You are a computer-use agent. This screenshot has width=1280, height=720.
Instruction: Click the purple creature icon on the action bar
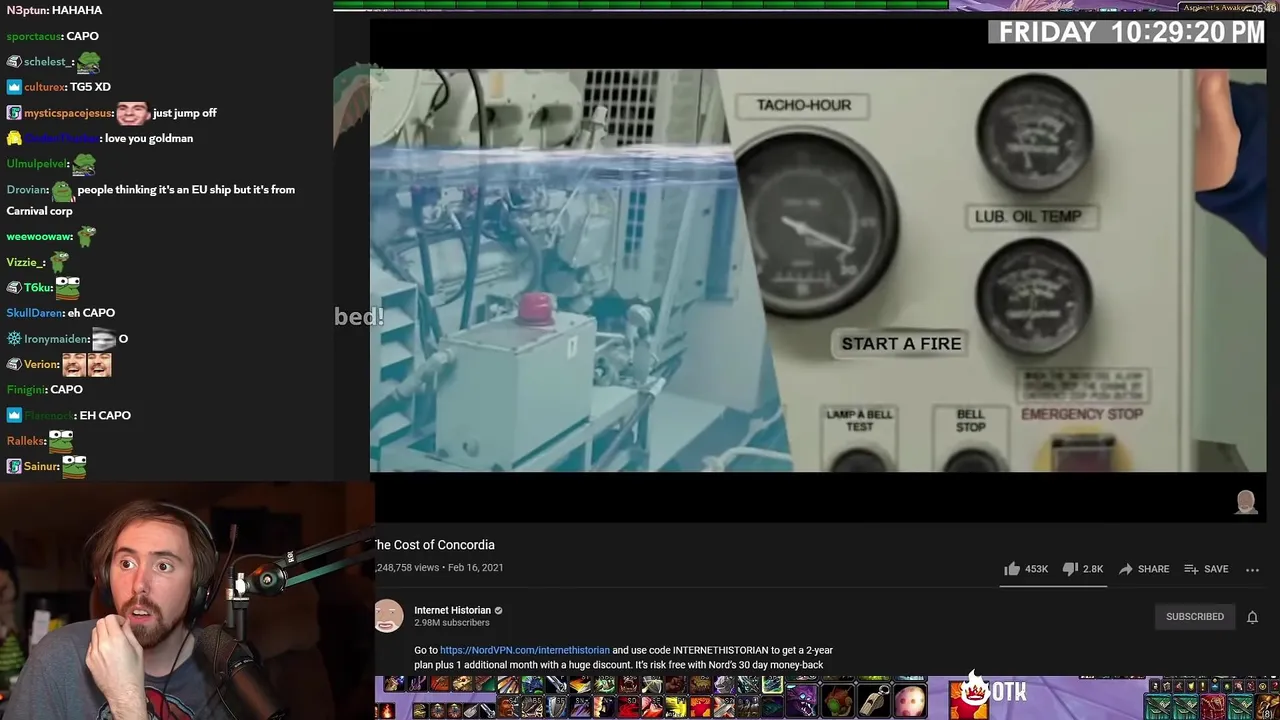(x=802, y=700)
